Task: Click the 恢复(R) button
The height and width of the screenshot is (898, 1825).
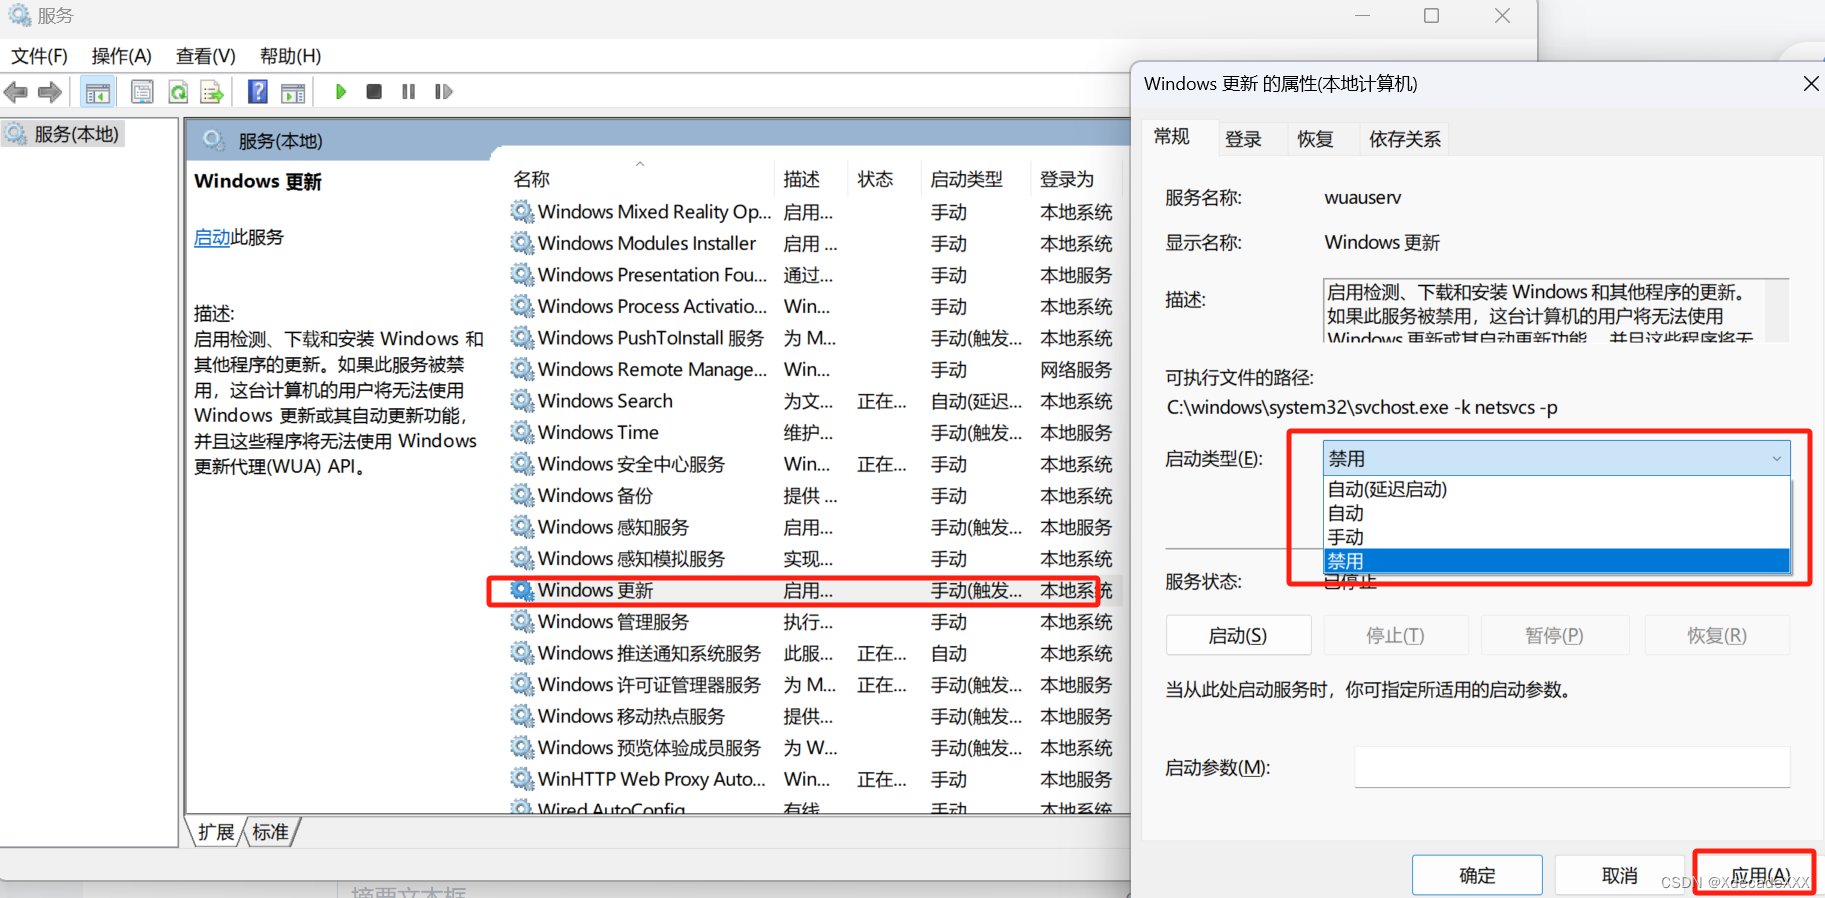Action: (x=1716, y=636)
